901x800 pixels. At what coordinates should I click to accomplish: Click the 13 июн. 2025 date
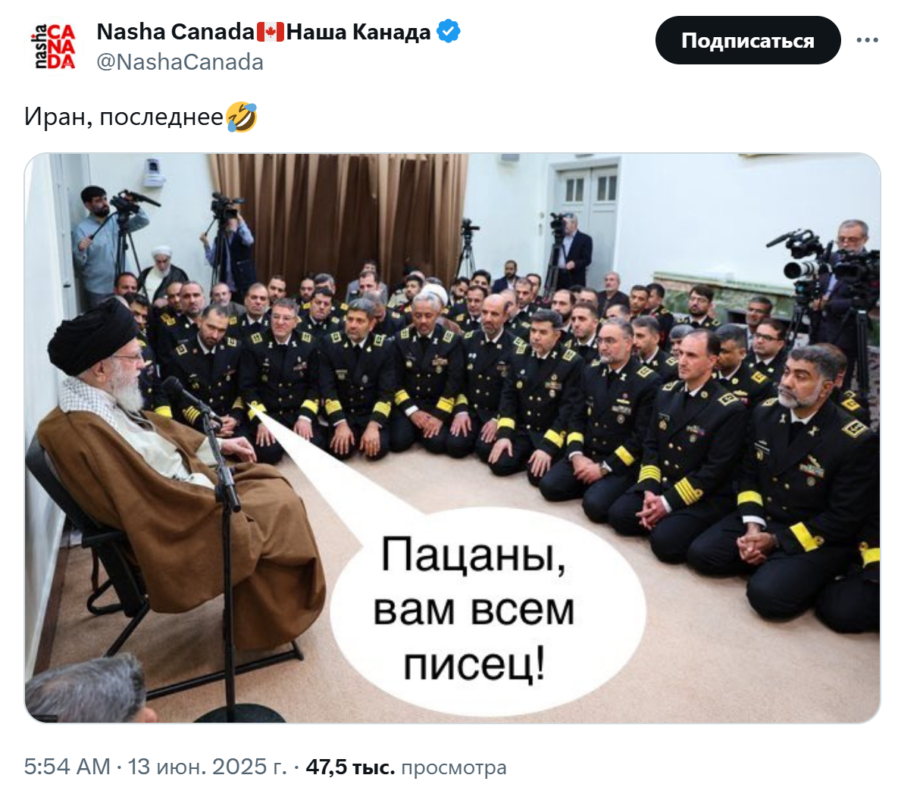(x=207, y=767)
